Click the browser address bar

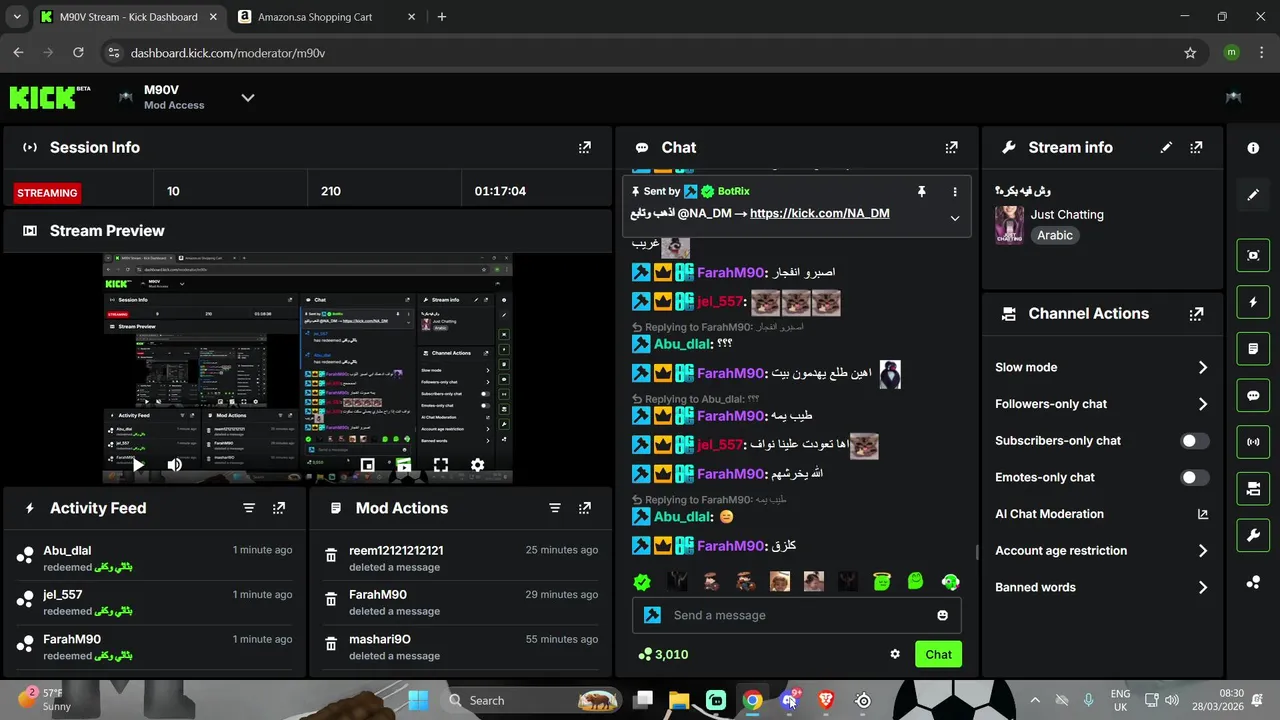[640, 53]
